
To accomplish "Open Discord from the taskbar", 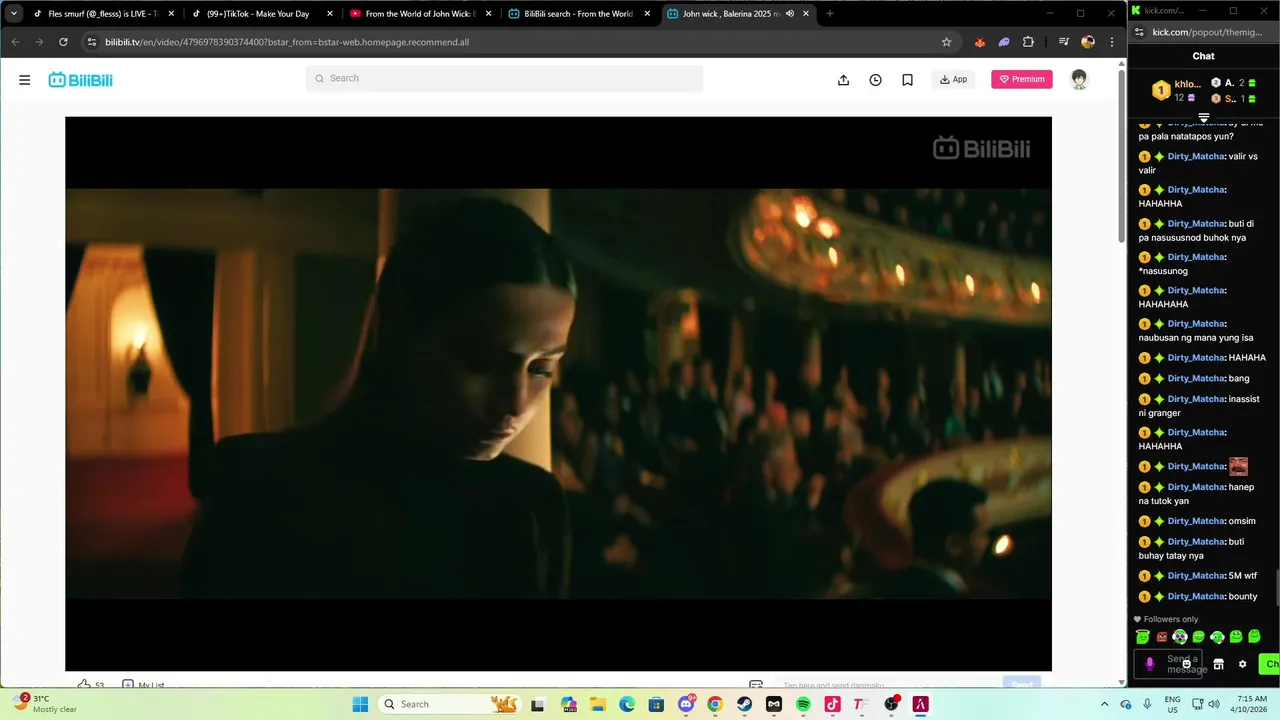I will tap(686, 704).
